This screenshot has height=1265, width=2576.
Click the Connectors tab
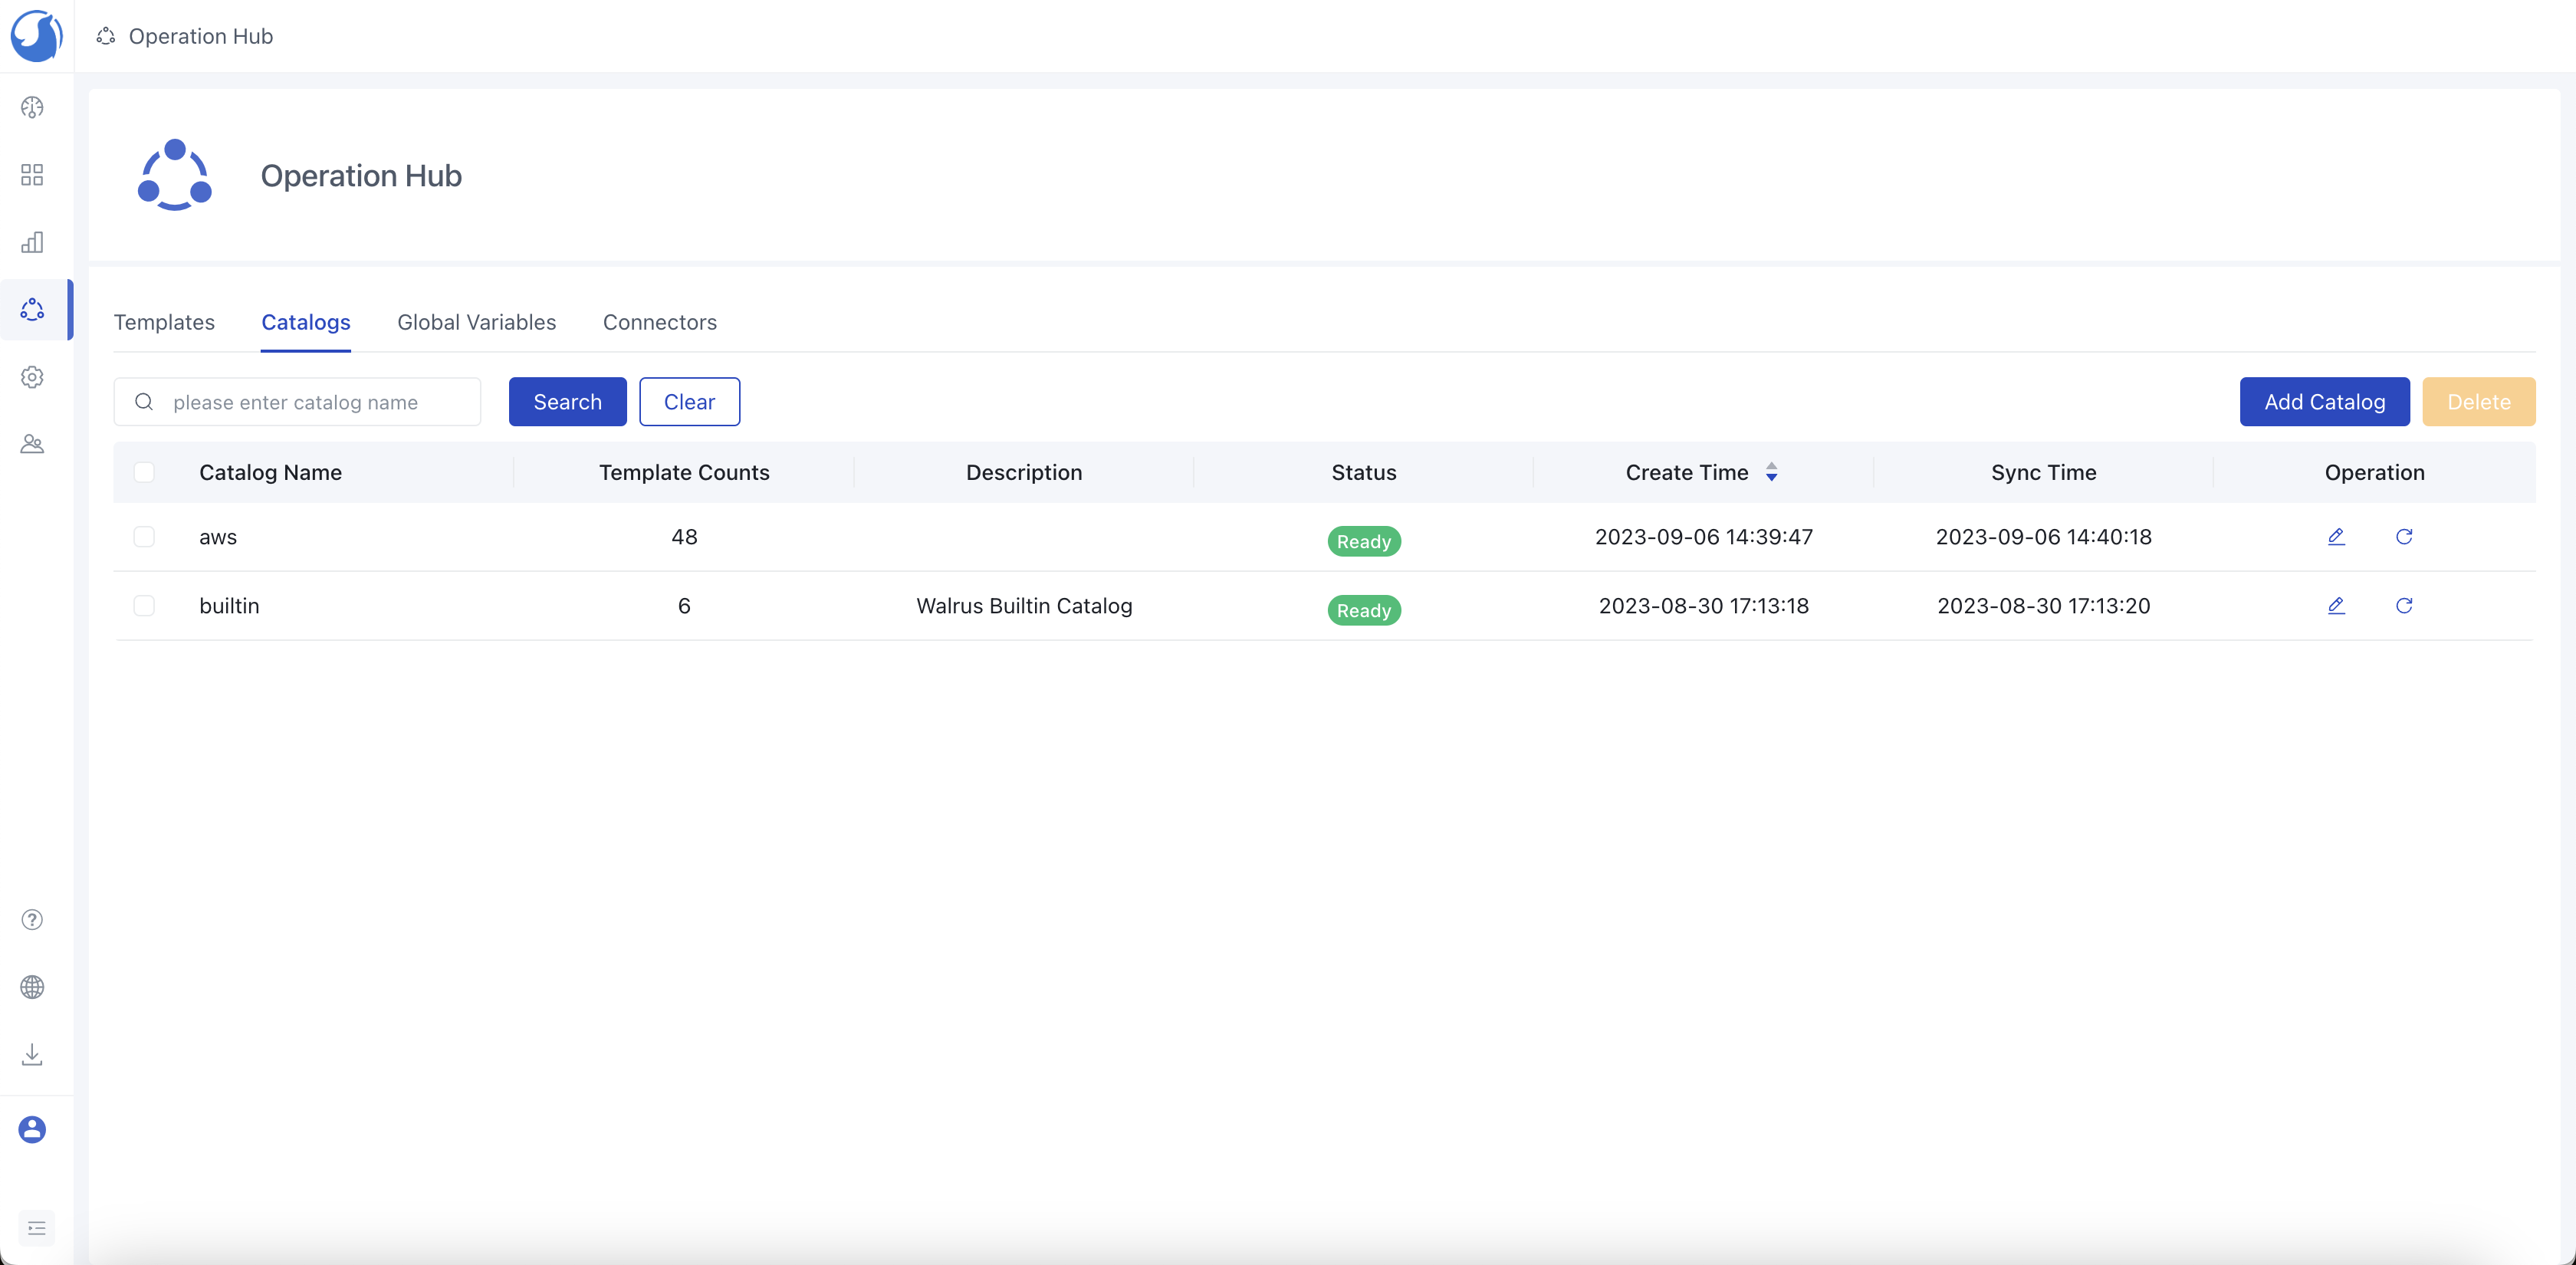point(659,322)
